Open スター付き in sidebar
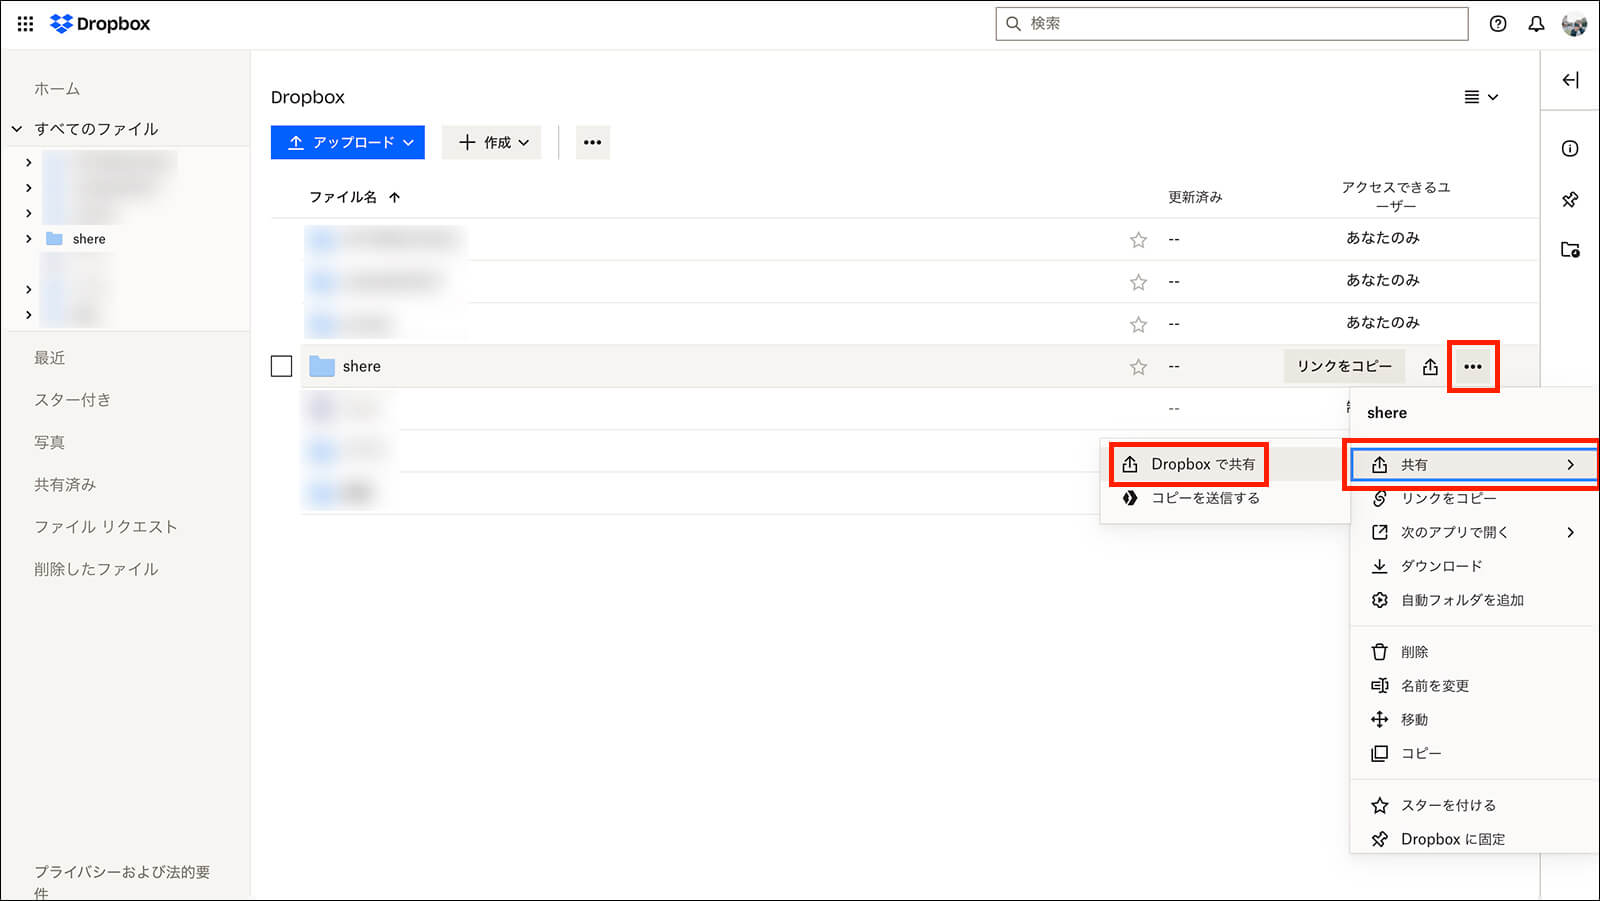The width and height of the screenshot is (1600, 901). (73, 400)
